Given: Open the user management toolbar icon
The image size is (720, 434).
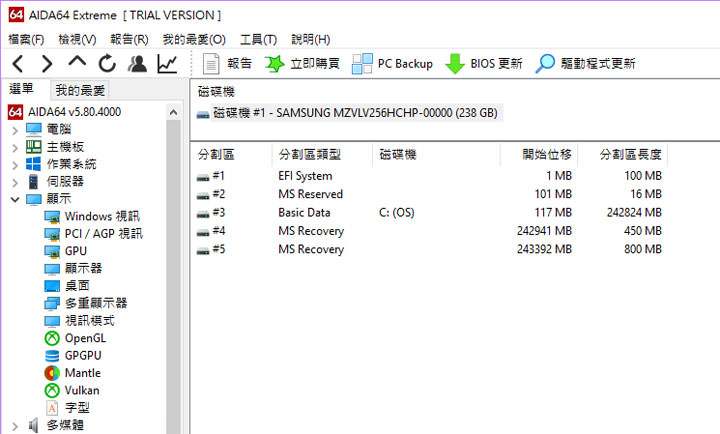Looking at the screenshot, I should (137, 64).
